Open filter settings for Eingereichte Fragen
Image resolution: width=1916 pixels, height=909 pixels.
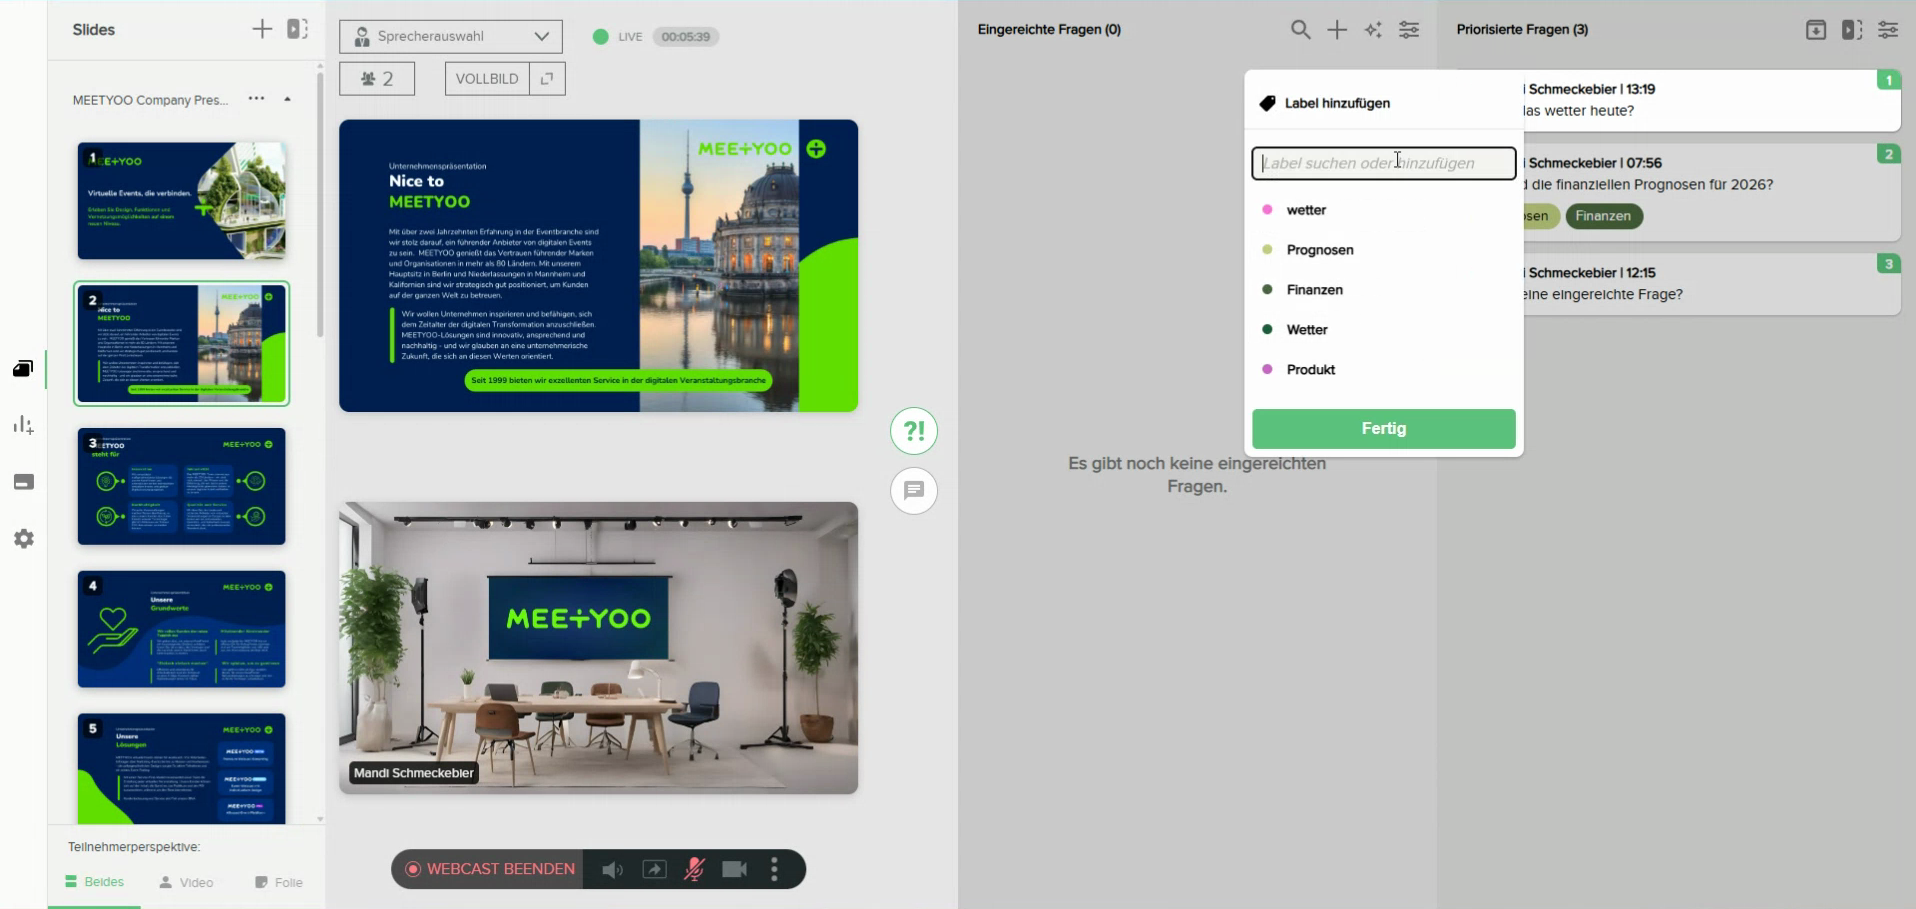pos(1409,30)
